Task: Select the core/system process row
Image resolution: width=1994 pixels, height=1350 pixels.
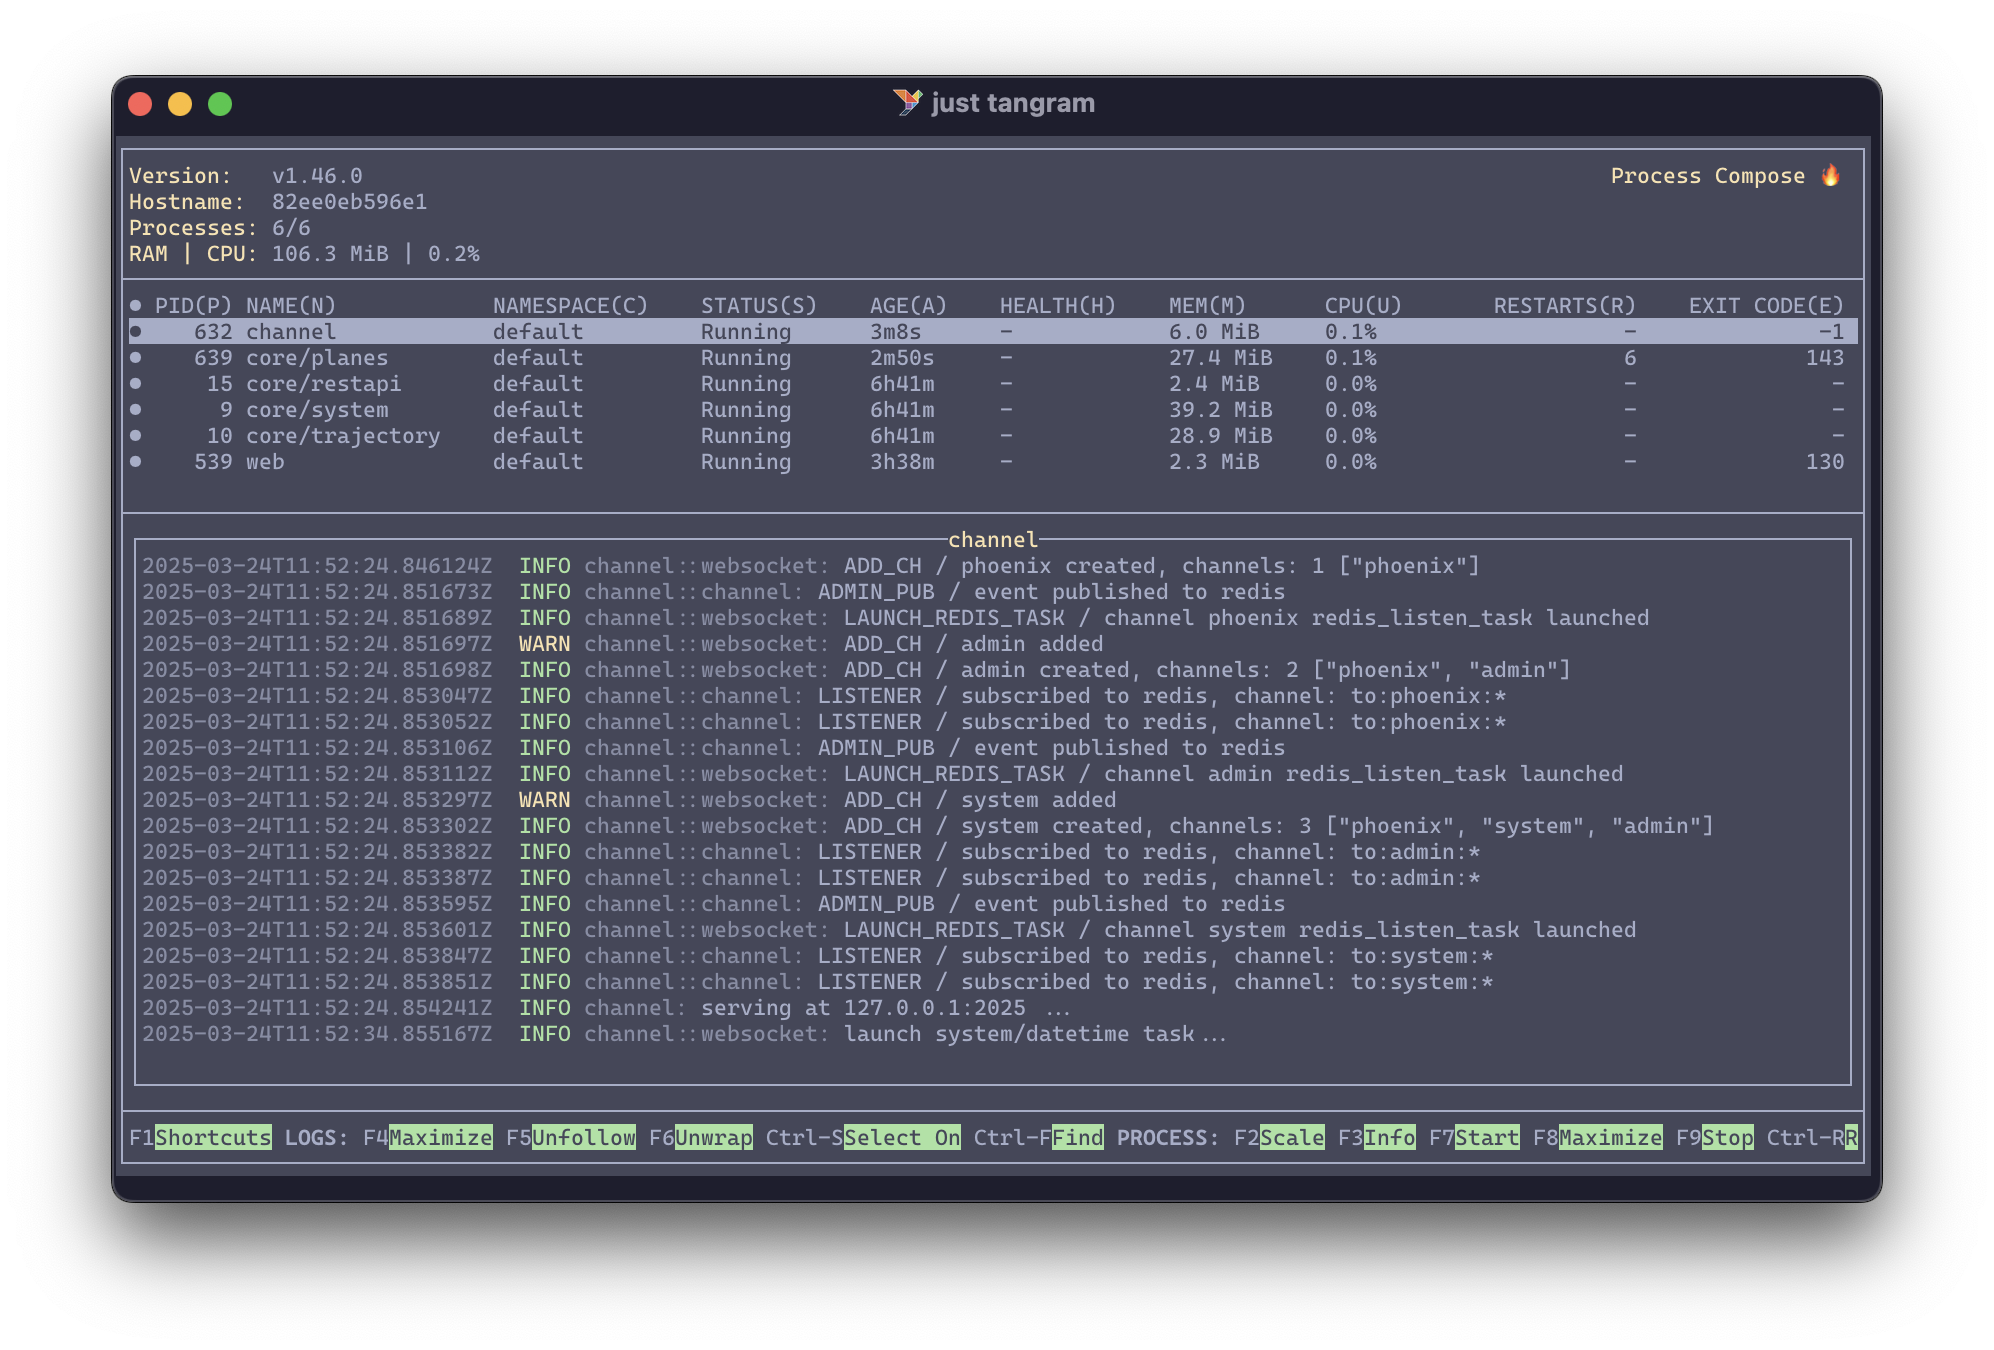Action: tap(992, 409)
